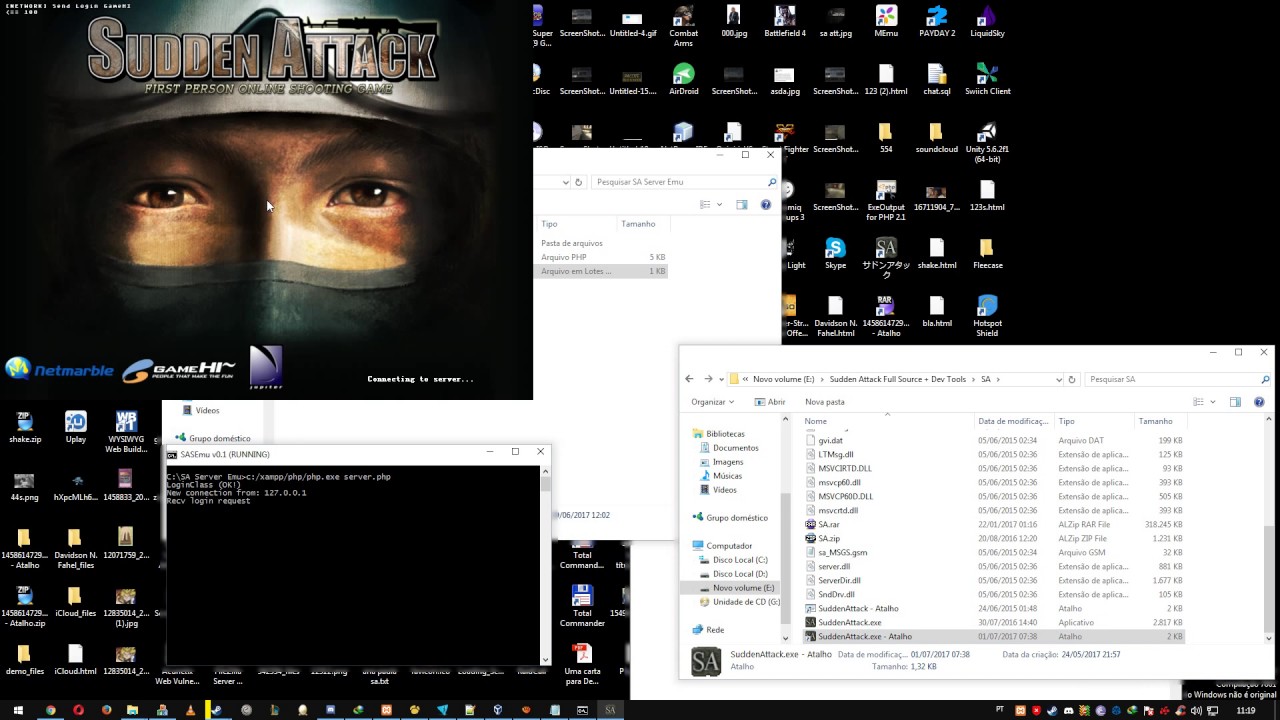Go back in SA explorer window

click(x=689, y=379)
